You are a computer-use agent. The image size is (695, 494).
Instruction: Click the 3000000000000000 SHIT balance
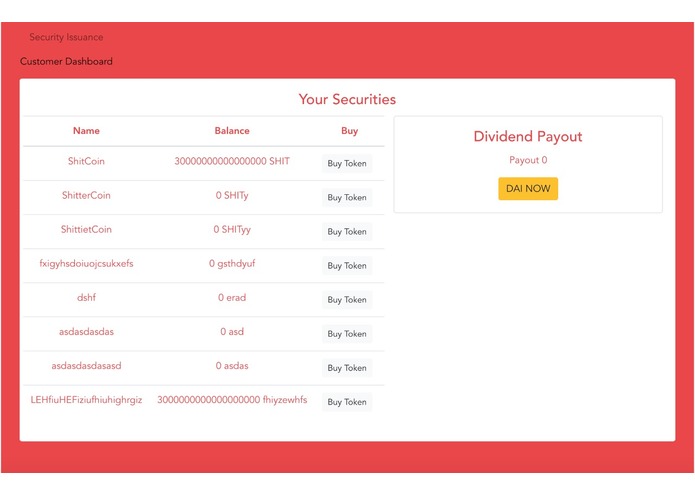(x=232, y=161)
